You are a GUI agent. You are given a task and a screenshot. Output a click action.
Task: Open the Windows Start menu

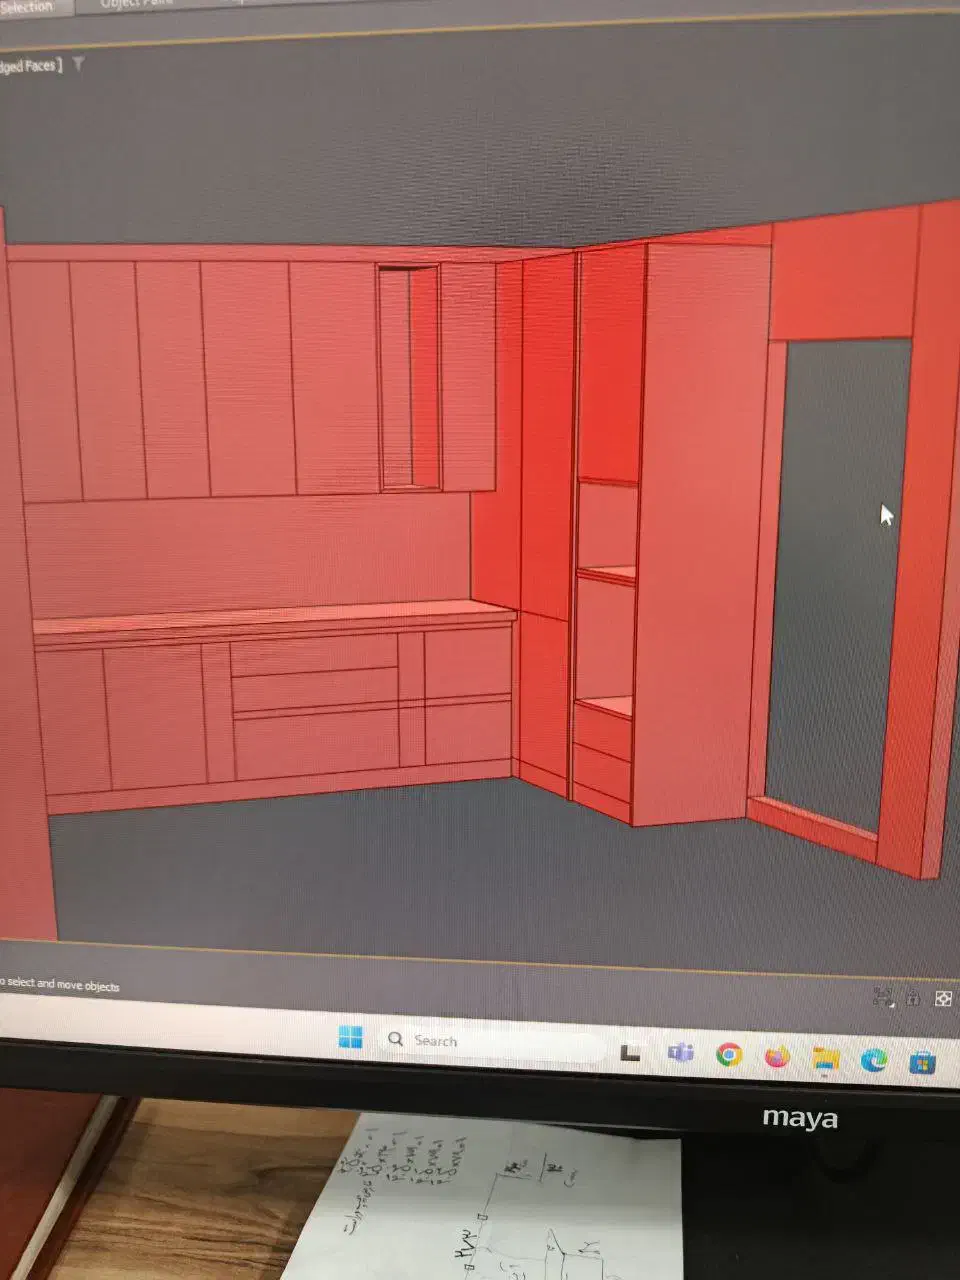tap(351, 1038)
